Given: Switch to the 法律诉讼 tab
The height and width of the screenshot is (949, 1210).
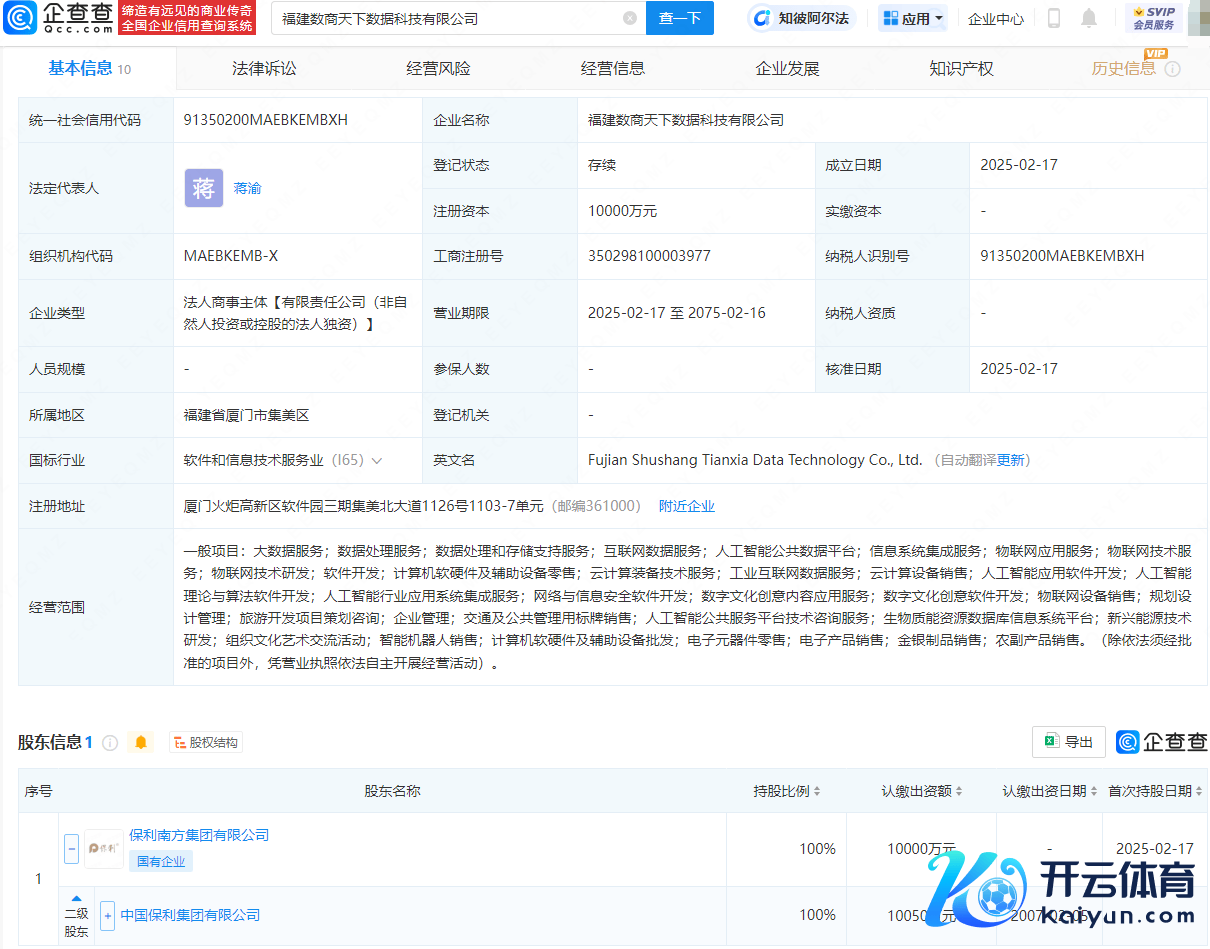Looking at the screenshot, I should [x=264, y=69].
